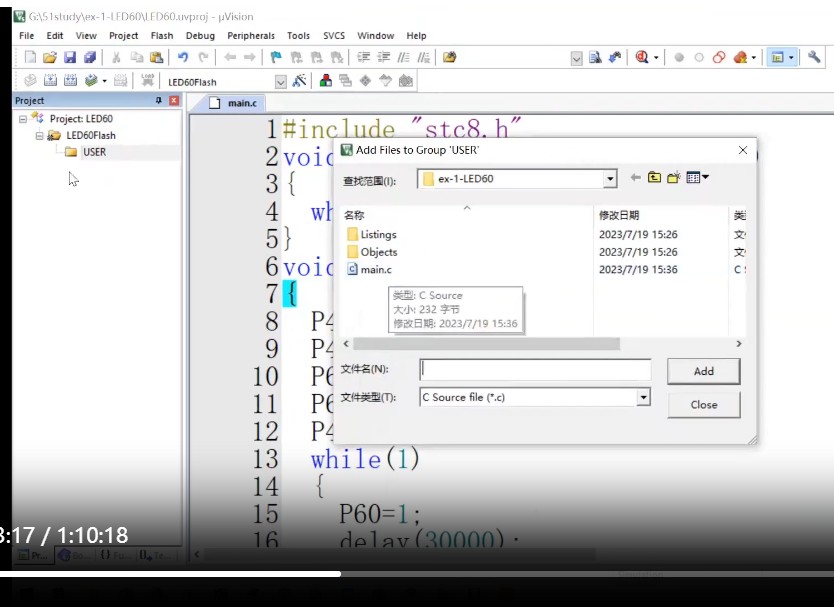Click the Rebuild all target files icon
Image resolution: width=834 pixels, height=608 pixels.
pyautogui.click(x=70, y=81)
